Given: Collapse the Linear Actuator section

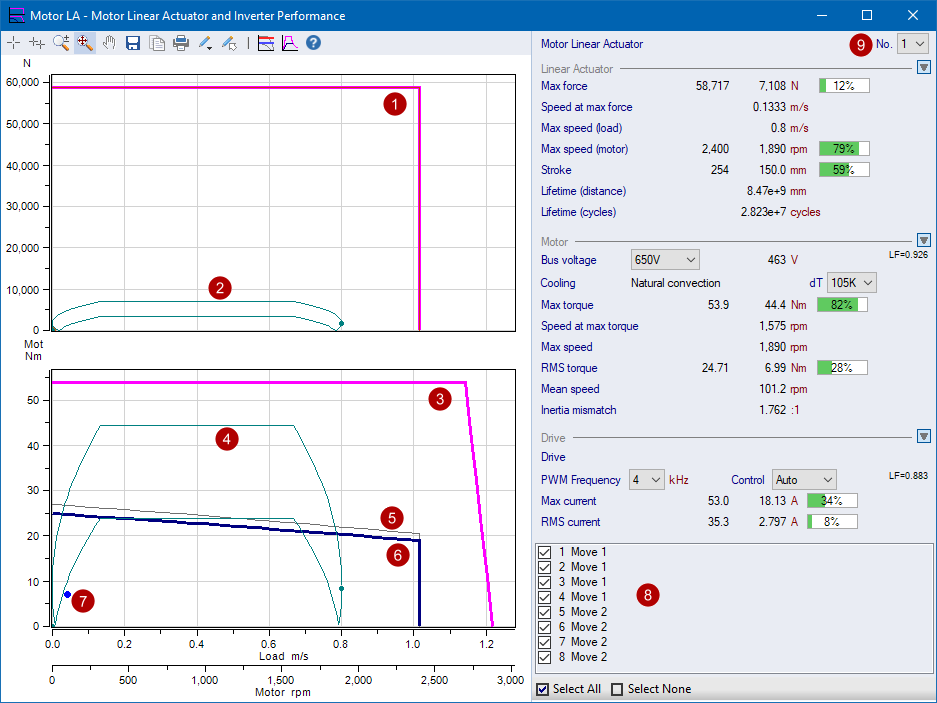Looking at the screenshot, I should [923, 68].
